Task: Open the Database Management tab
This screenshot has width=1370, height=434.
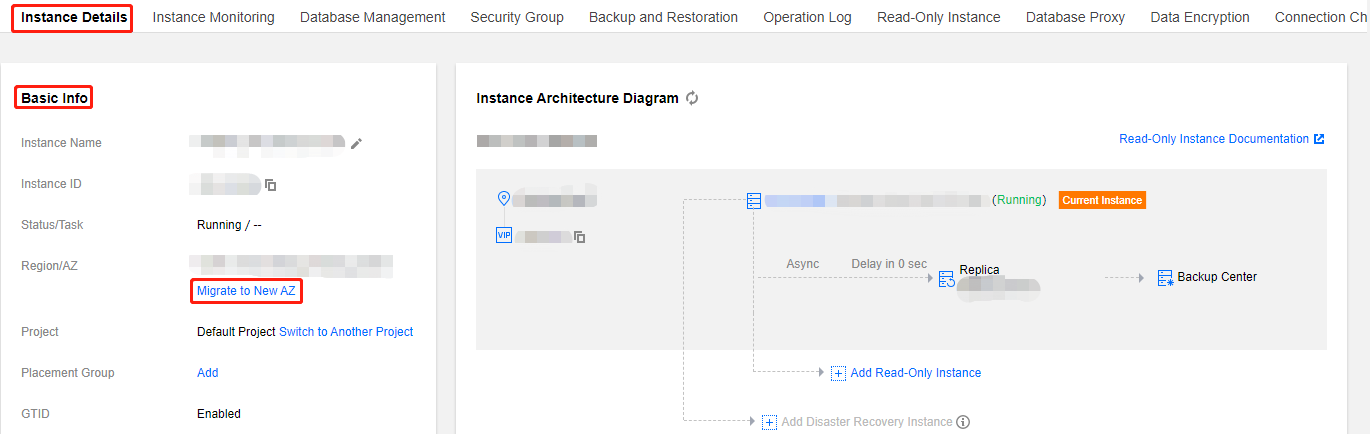Action: coord(372,17)
